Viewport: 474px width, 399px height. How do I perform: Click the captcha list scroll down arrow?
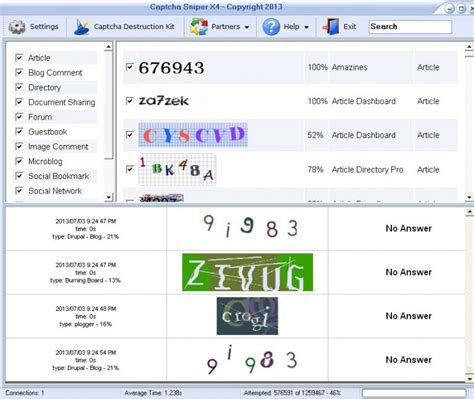point(469,197)
